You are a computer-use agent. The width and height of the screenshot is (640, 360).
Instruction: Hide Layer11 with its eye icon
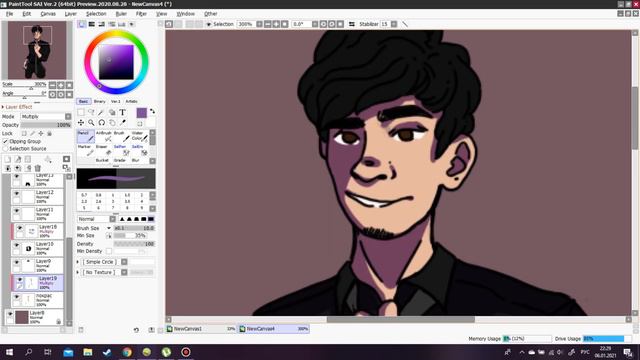(x=16, y=211)
